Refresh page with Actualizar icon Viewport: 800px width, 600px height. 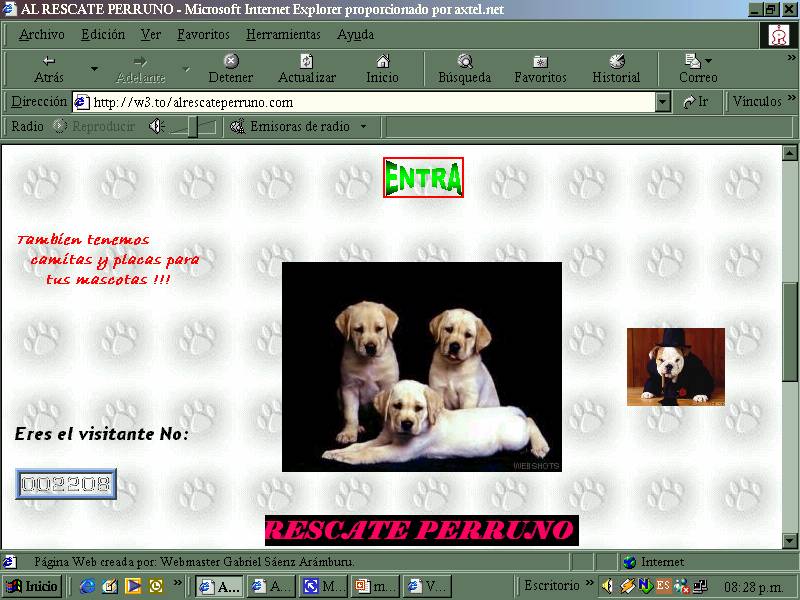(307, 62)
